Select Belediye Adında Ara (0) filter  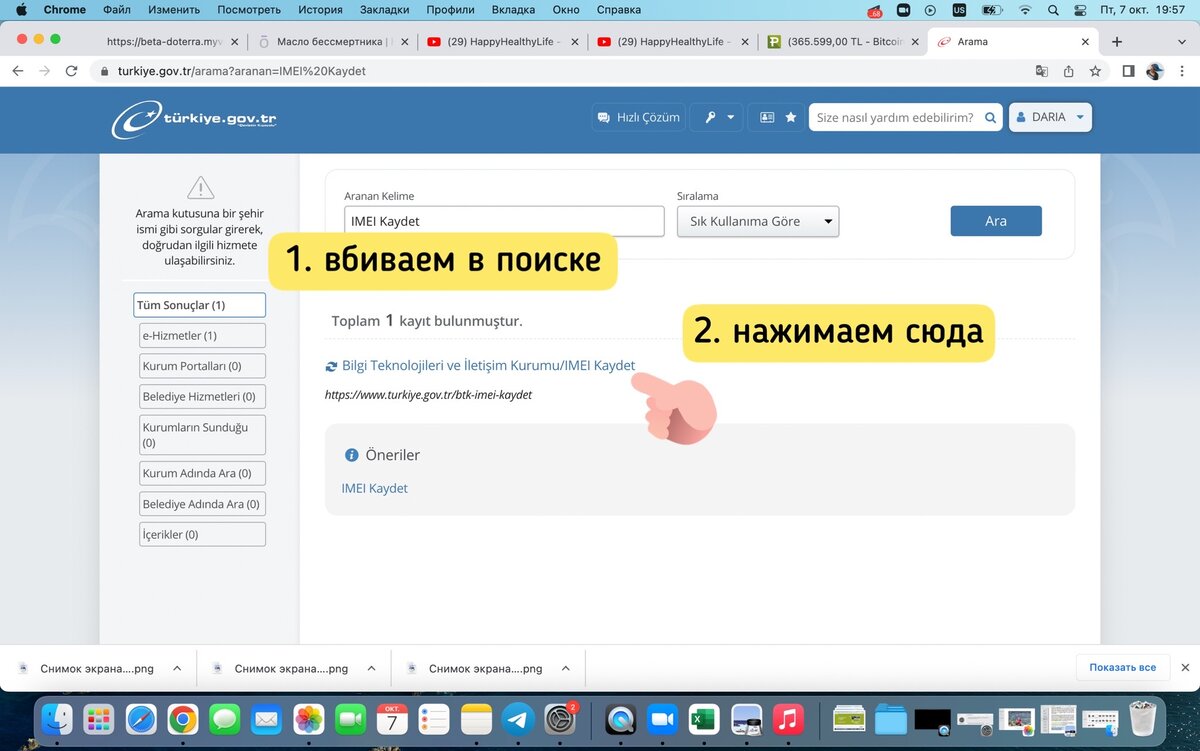tap(202, 504)
